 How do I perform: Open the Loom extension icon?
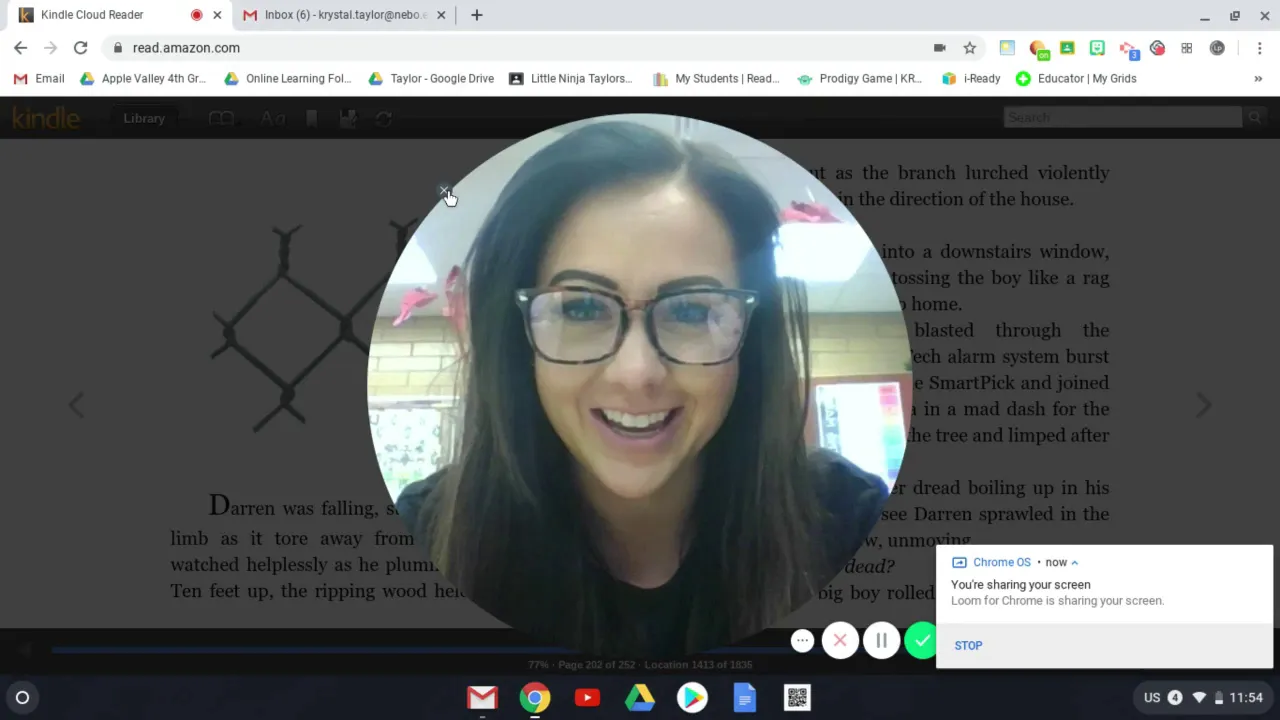pyautogui.click(x=1157, y=47)
